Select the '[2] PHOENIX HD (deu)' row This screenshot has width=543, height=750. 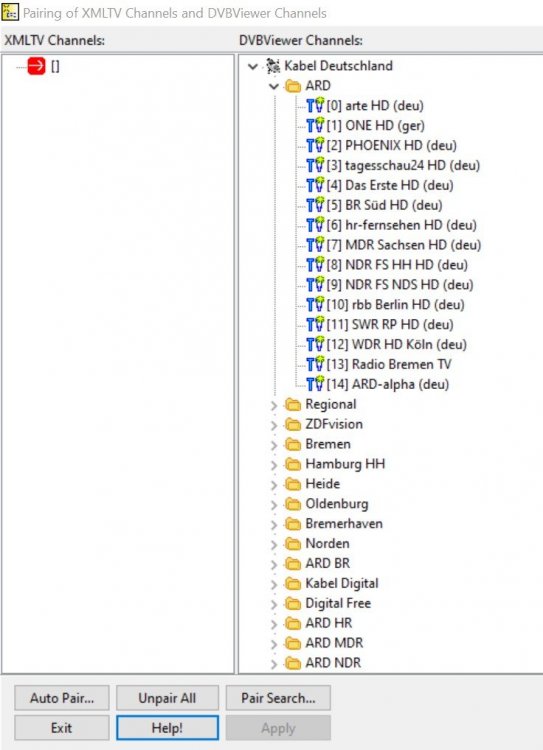[x=392, y=145]
